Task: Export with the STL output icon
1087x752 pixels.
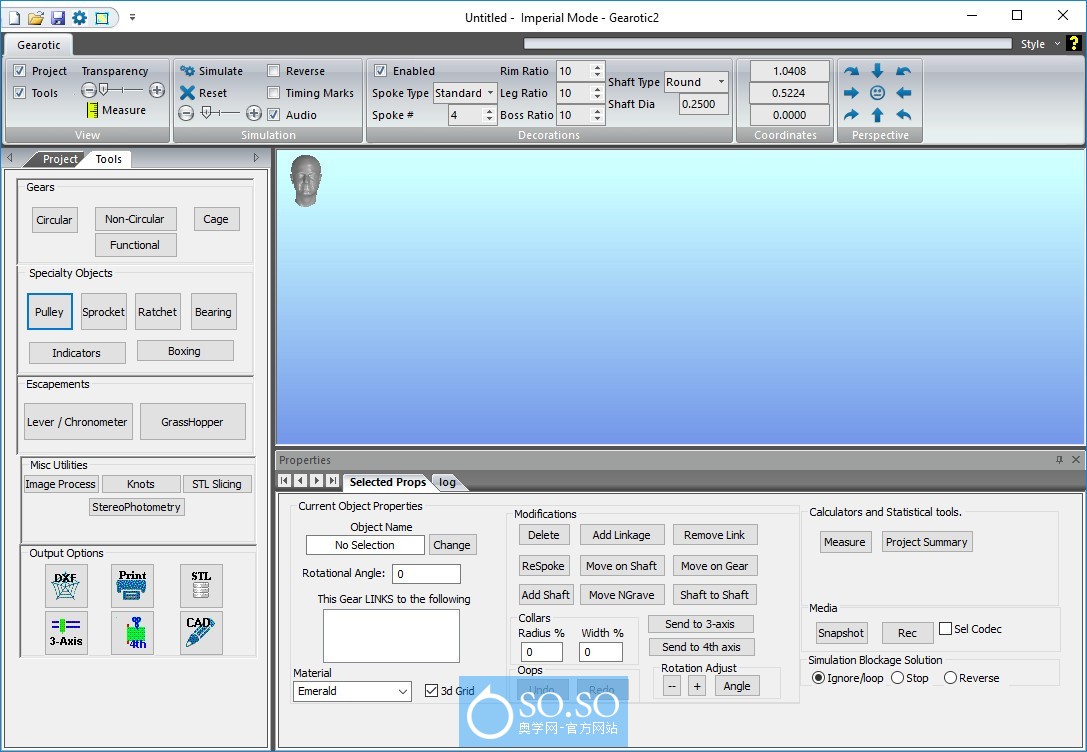Action: [x=201, y=586]
